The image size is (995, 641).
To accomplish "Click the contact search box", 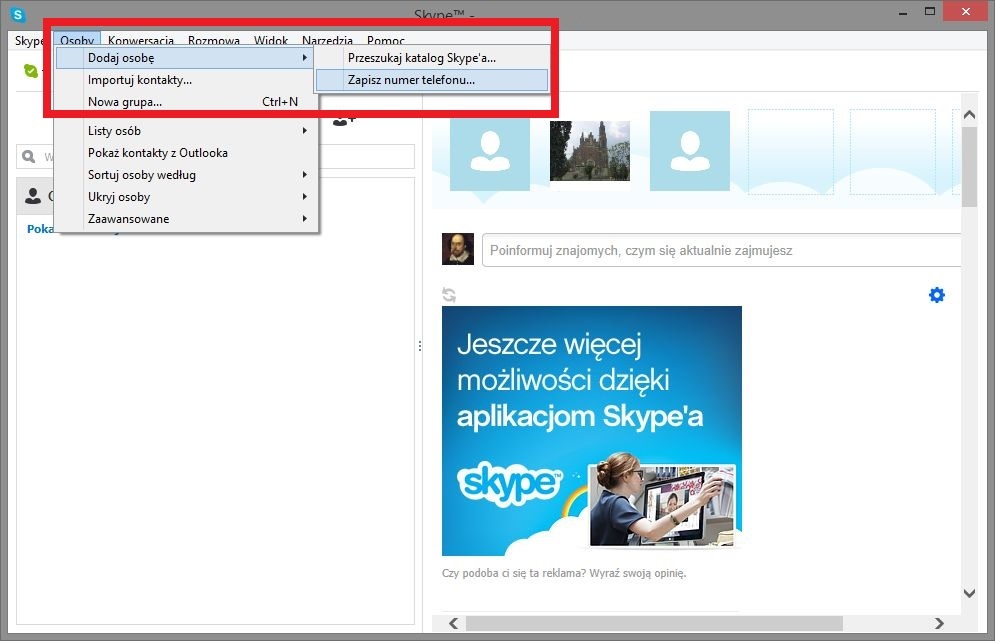I will (215, 156).
